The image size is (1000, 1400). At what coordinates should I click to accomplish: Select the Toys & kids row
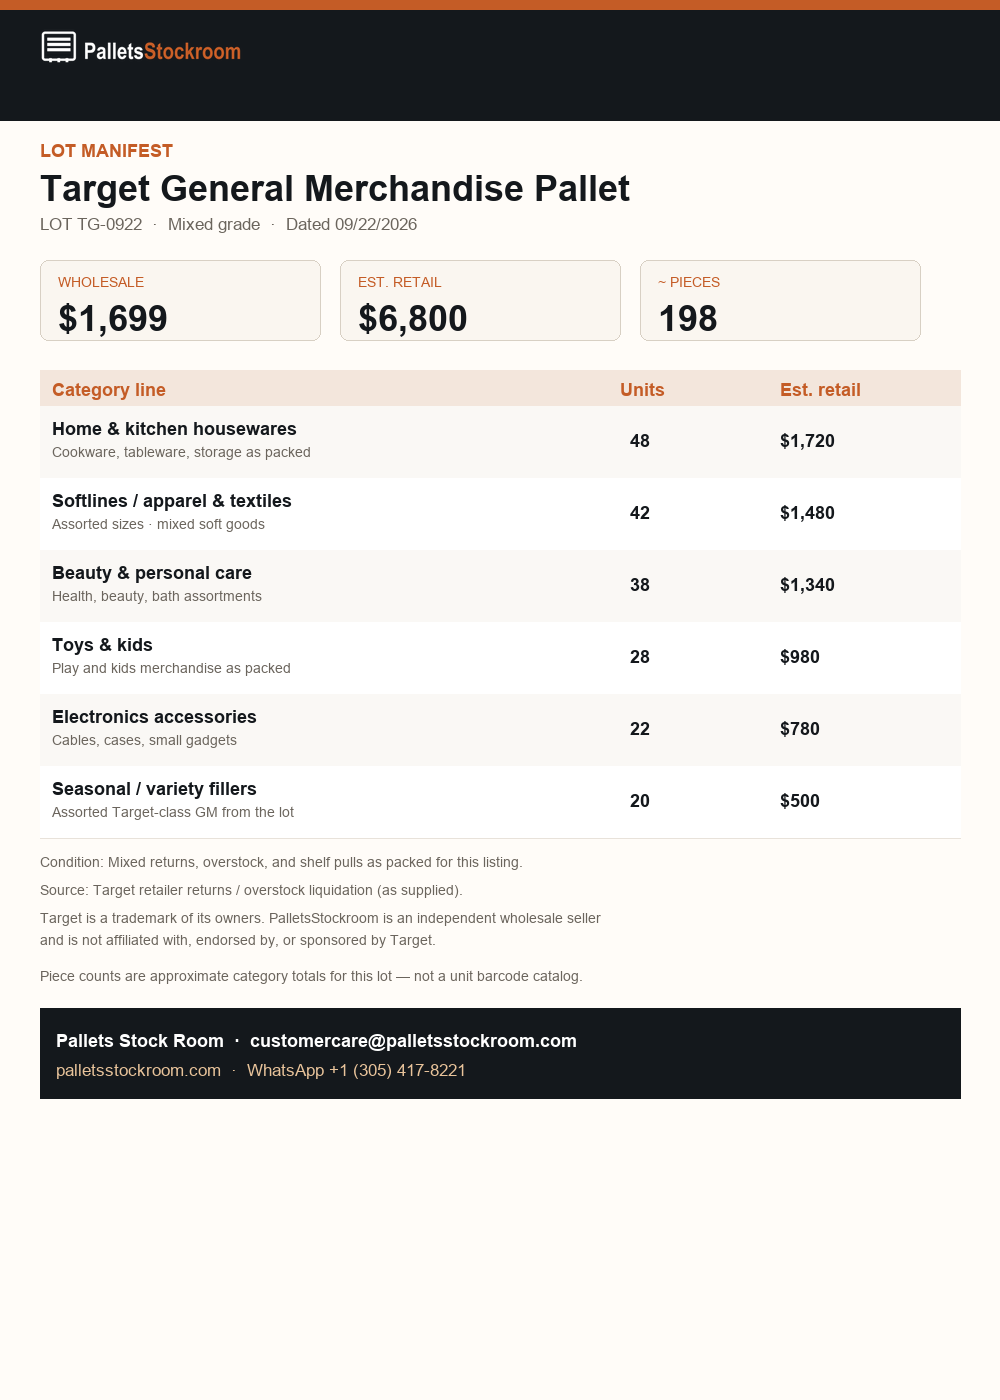click(500, 657)
